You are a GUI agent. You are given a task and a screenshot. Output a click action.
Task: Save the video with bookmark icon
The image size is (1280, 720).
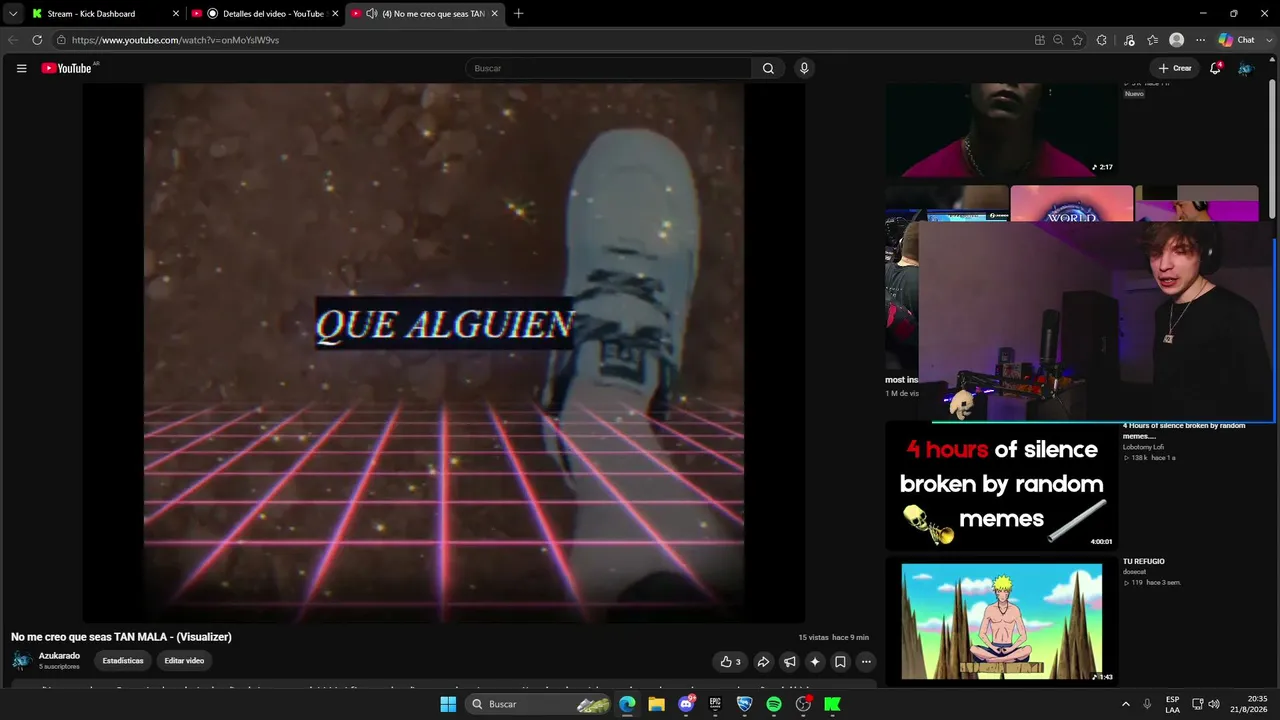(840, 661)
